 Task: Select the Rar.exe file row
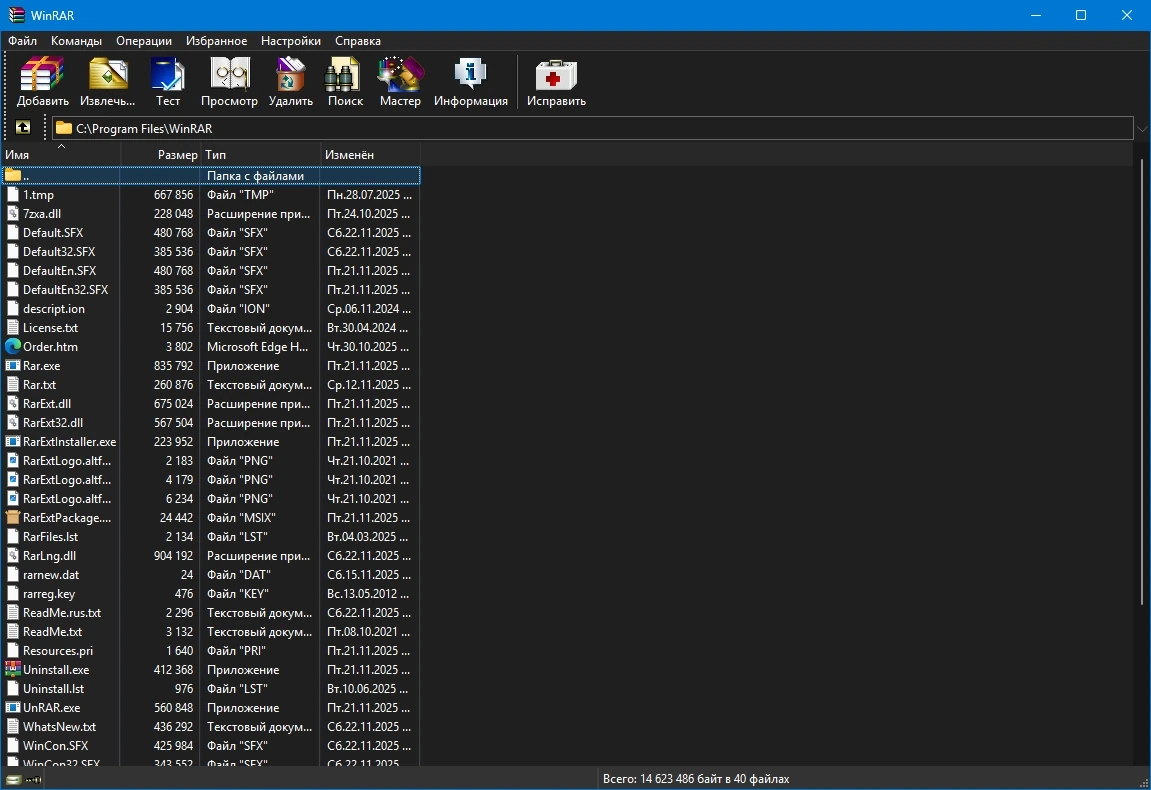[211, 366]
